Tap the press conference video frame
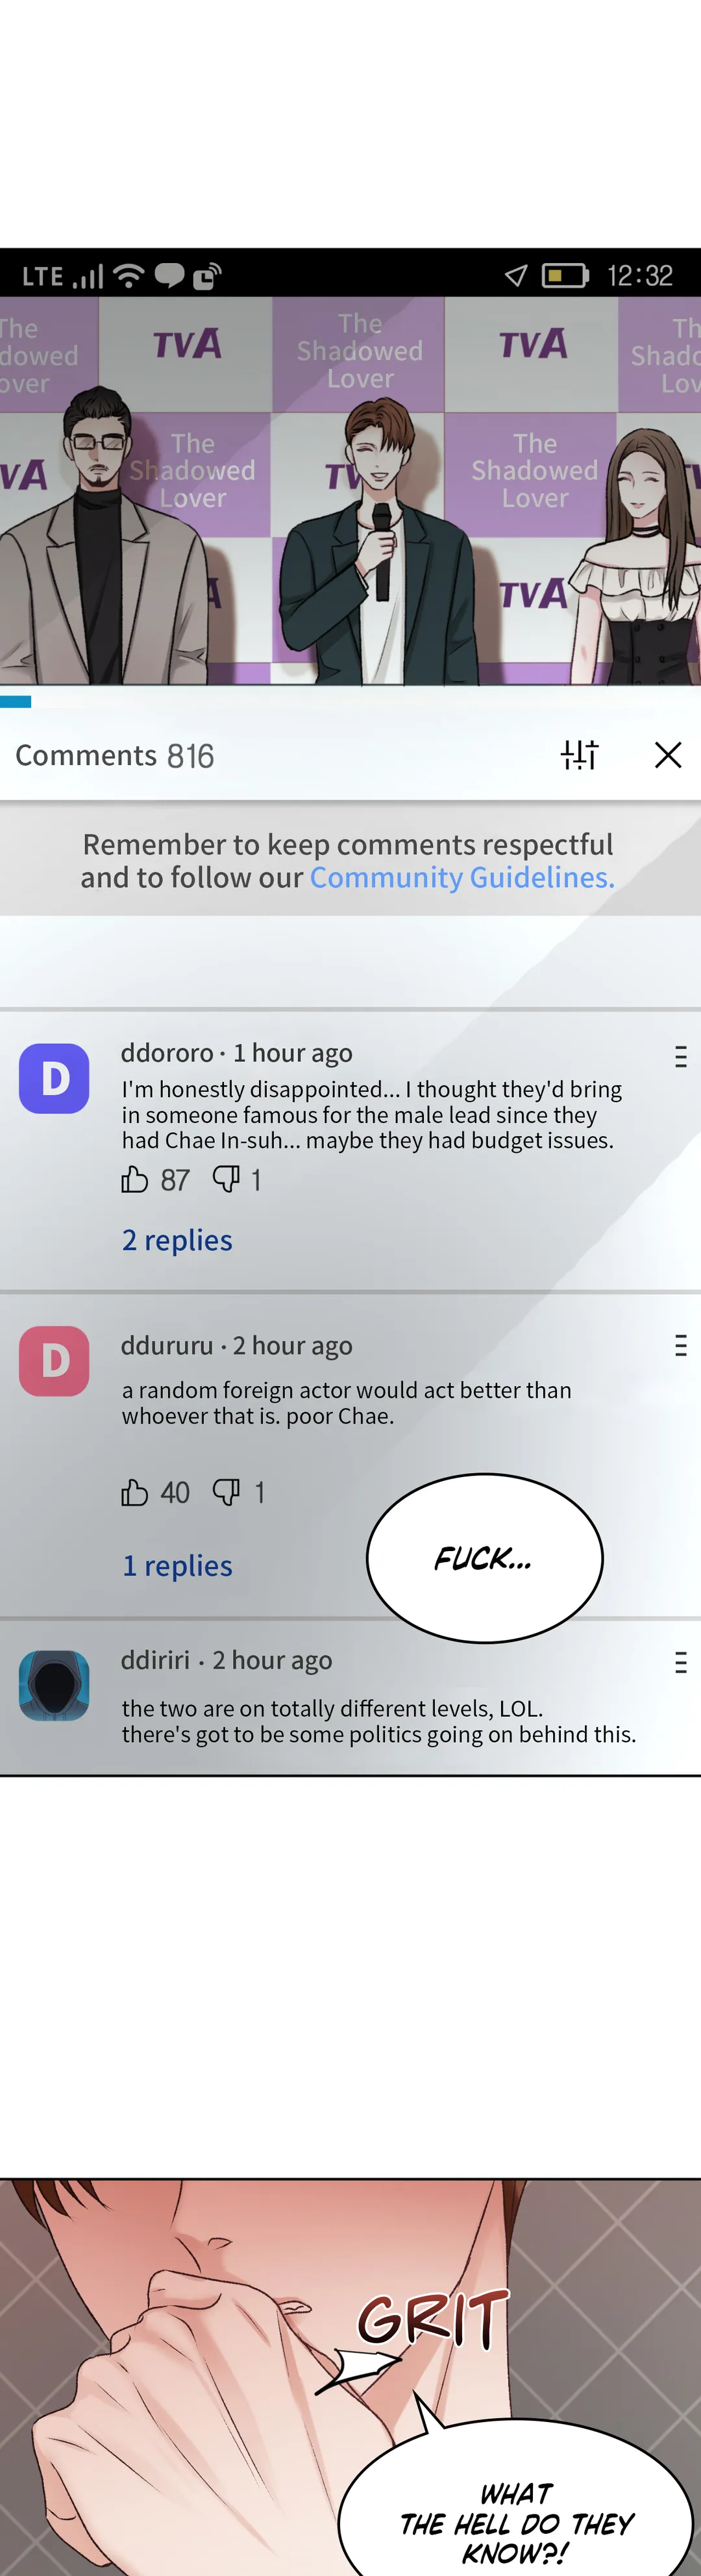The image size is (701, 2576). click(x=350, y=491)
